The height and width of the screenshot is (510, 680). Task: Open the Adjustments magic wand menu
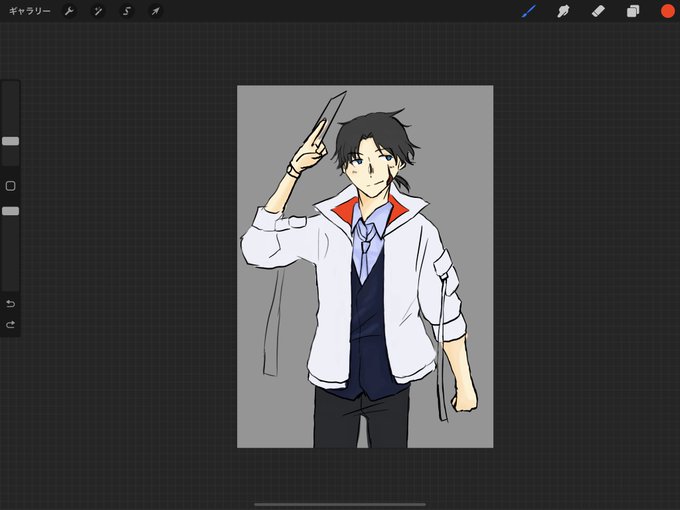tap(98, 11)
